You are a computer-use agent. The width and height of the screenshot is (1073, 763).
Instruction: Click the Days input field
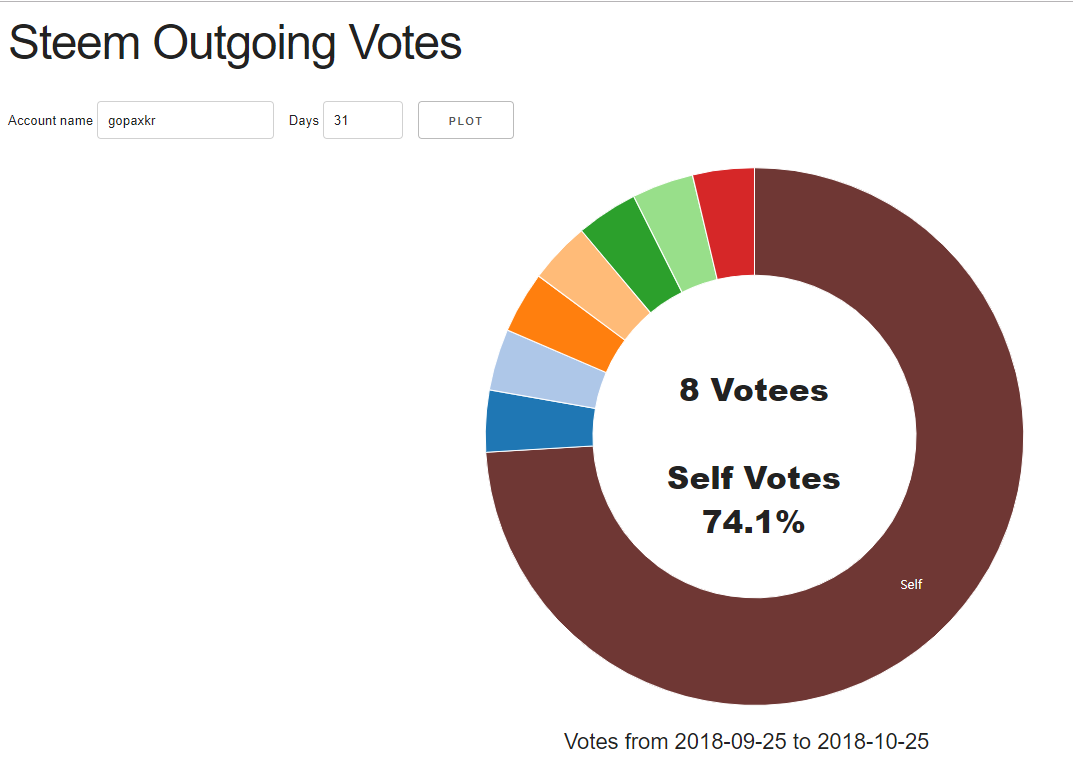(362, 120)
